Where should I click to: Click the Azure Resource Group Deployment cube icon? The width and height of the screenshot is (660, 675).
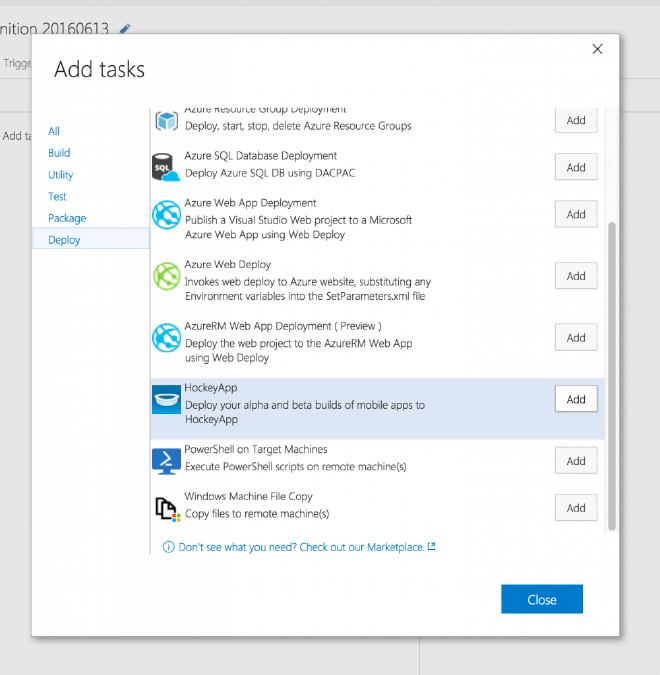pyautogui.click(x=166, y=121)
